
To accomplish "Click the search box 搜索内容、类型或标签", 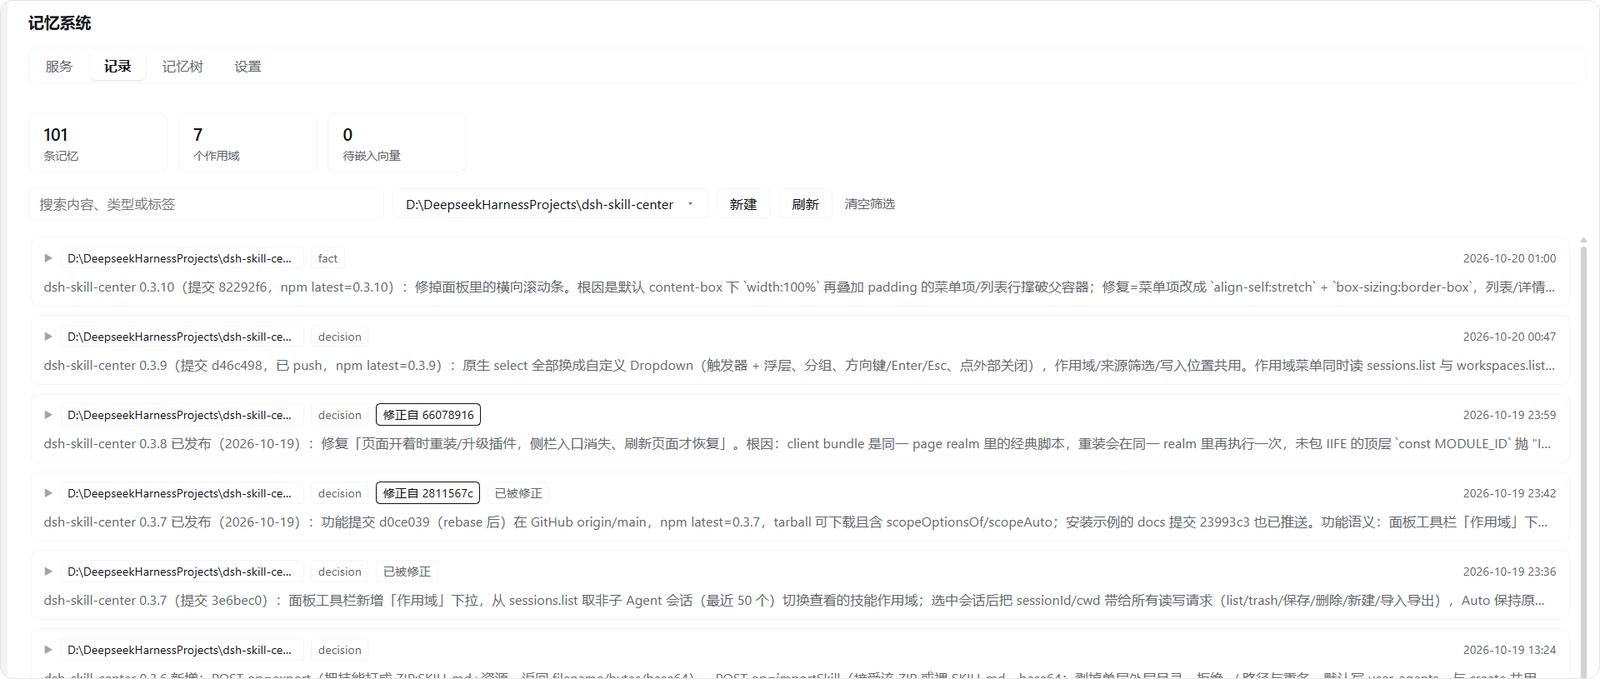I will (x=206, y=204).
